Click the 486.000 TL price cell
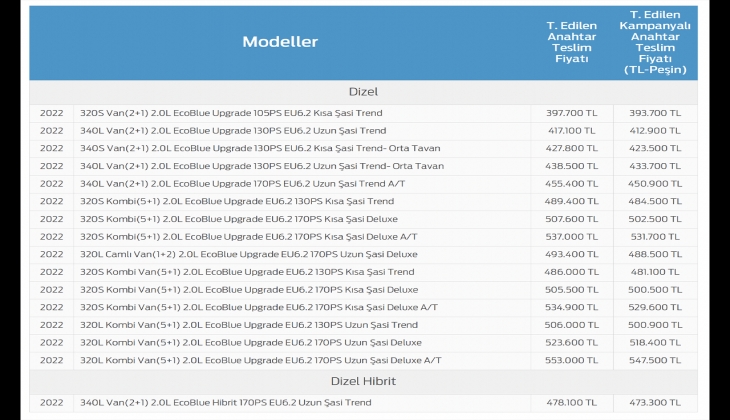 coord(573,272)
